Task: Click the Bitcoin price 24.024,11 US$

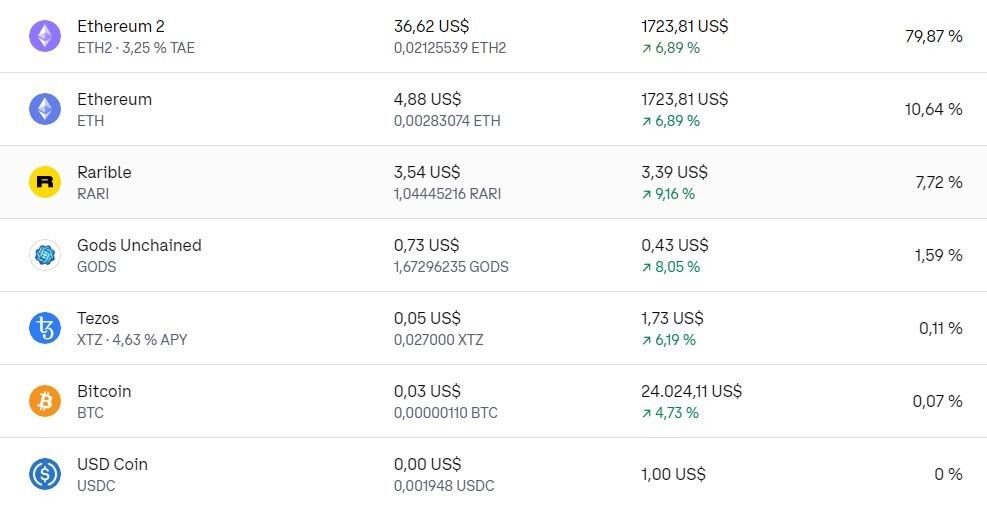Action: 692,391
